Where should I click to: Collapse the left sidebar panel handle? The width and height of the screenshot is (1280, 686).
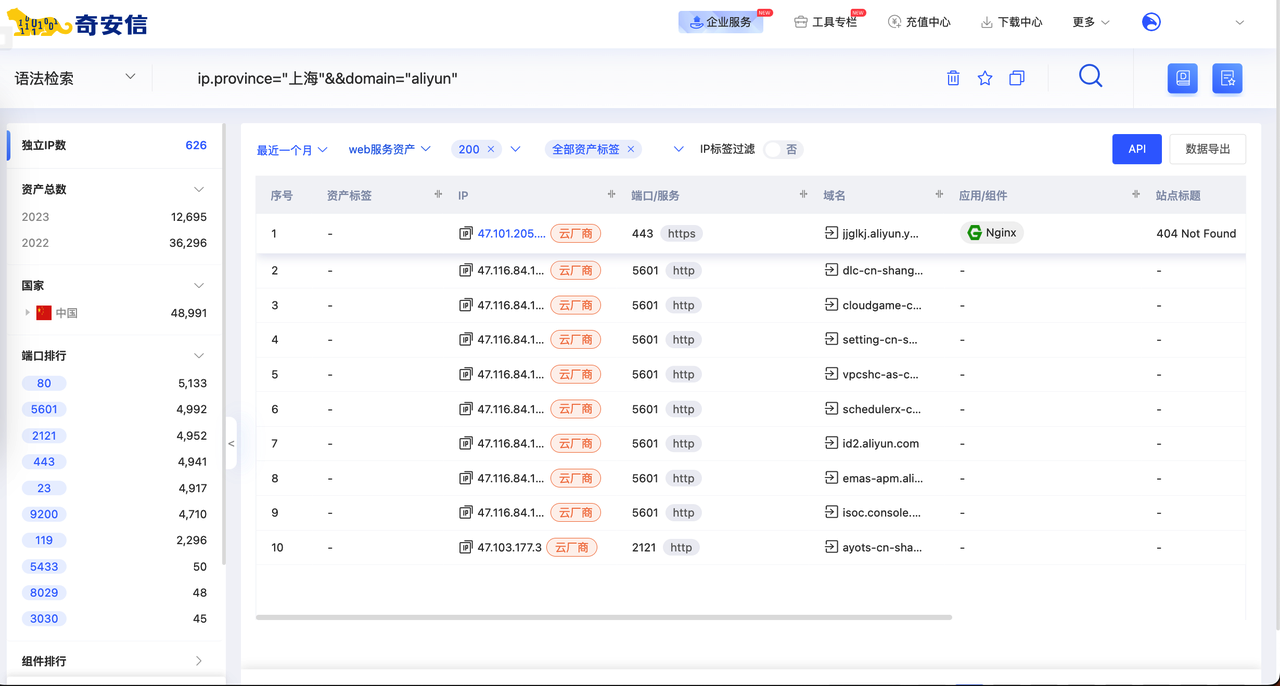point(231,443)
